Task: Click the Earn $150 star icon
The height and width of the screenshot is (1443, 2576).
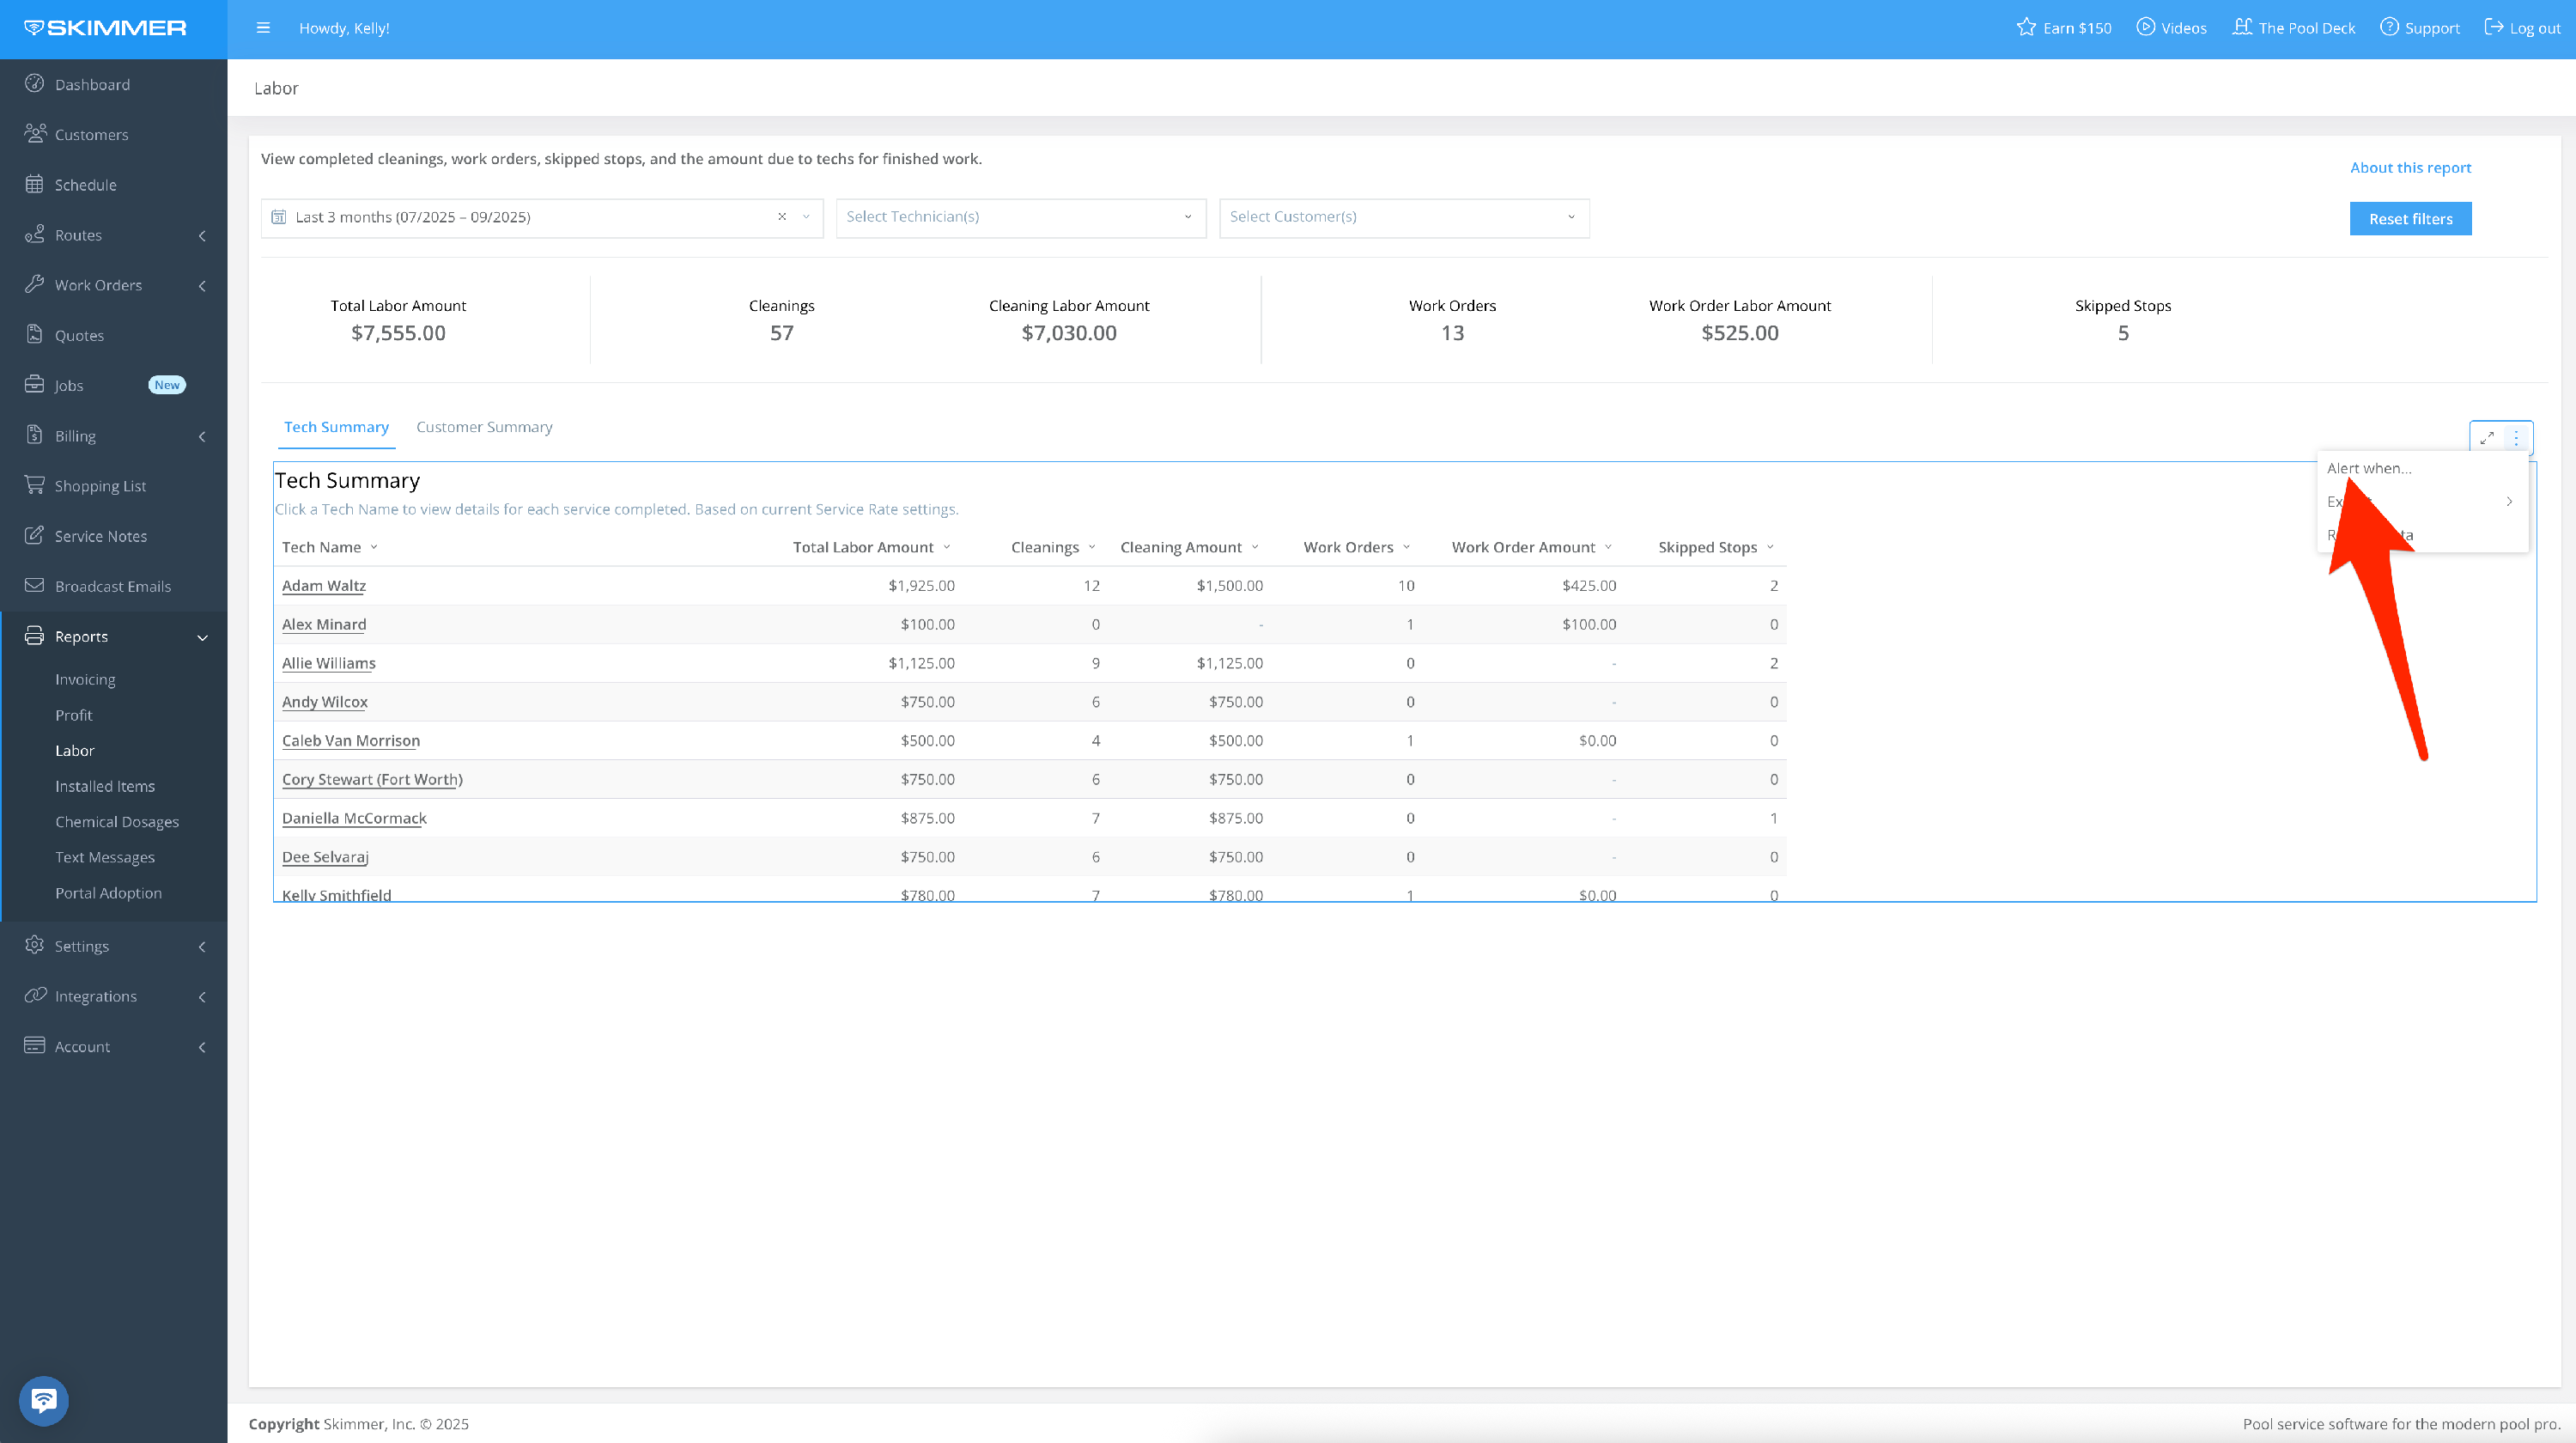Action: (x=2026, y=27)
